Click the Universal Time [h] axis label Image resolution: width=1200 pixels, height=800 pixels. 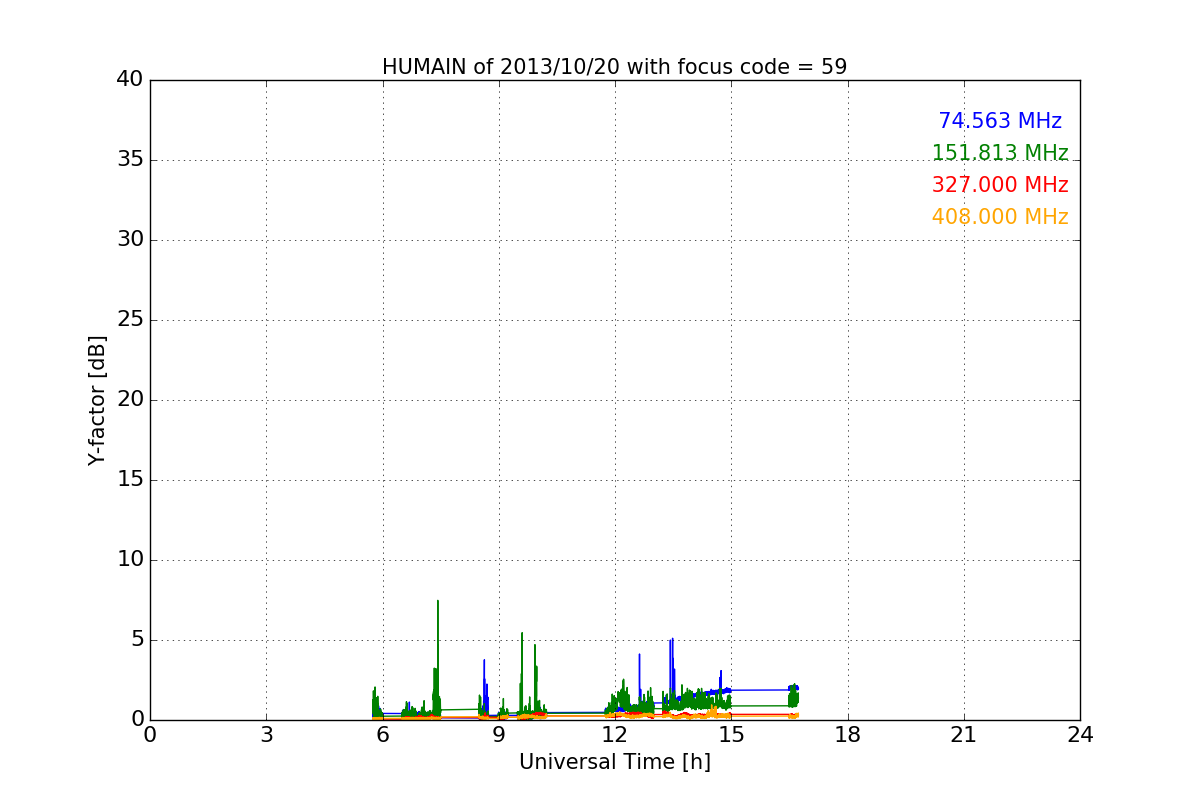point(614,763)
